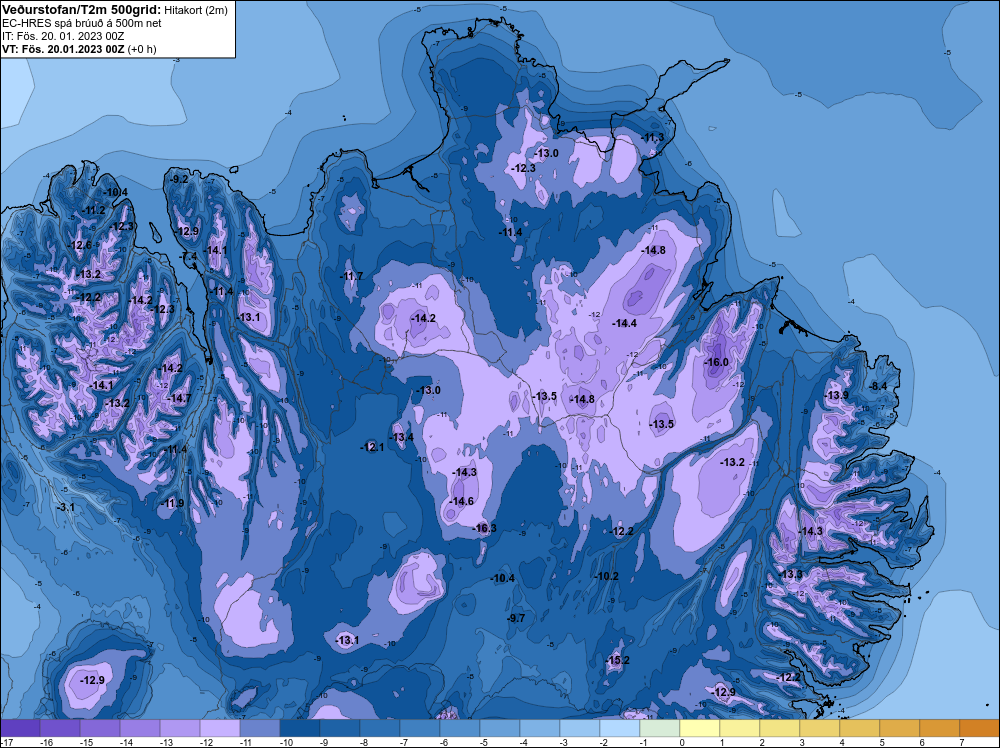The height and width of the screenshot is (748, 1000).
Task: Click the legend scale label 0
Action: [x=682, y=742]
